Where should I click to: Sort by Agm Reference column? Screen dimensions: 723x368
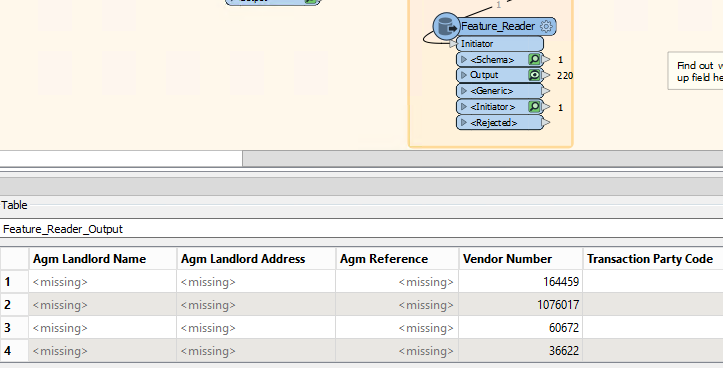(397, 259)
